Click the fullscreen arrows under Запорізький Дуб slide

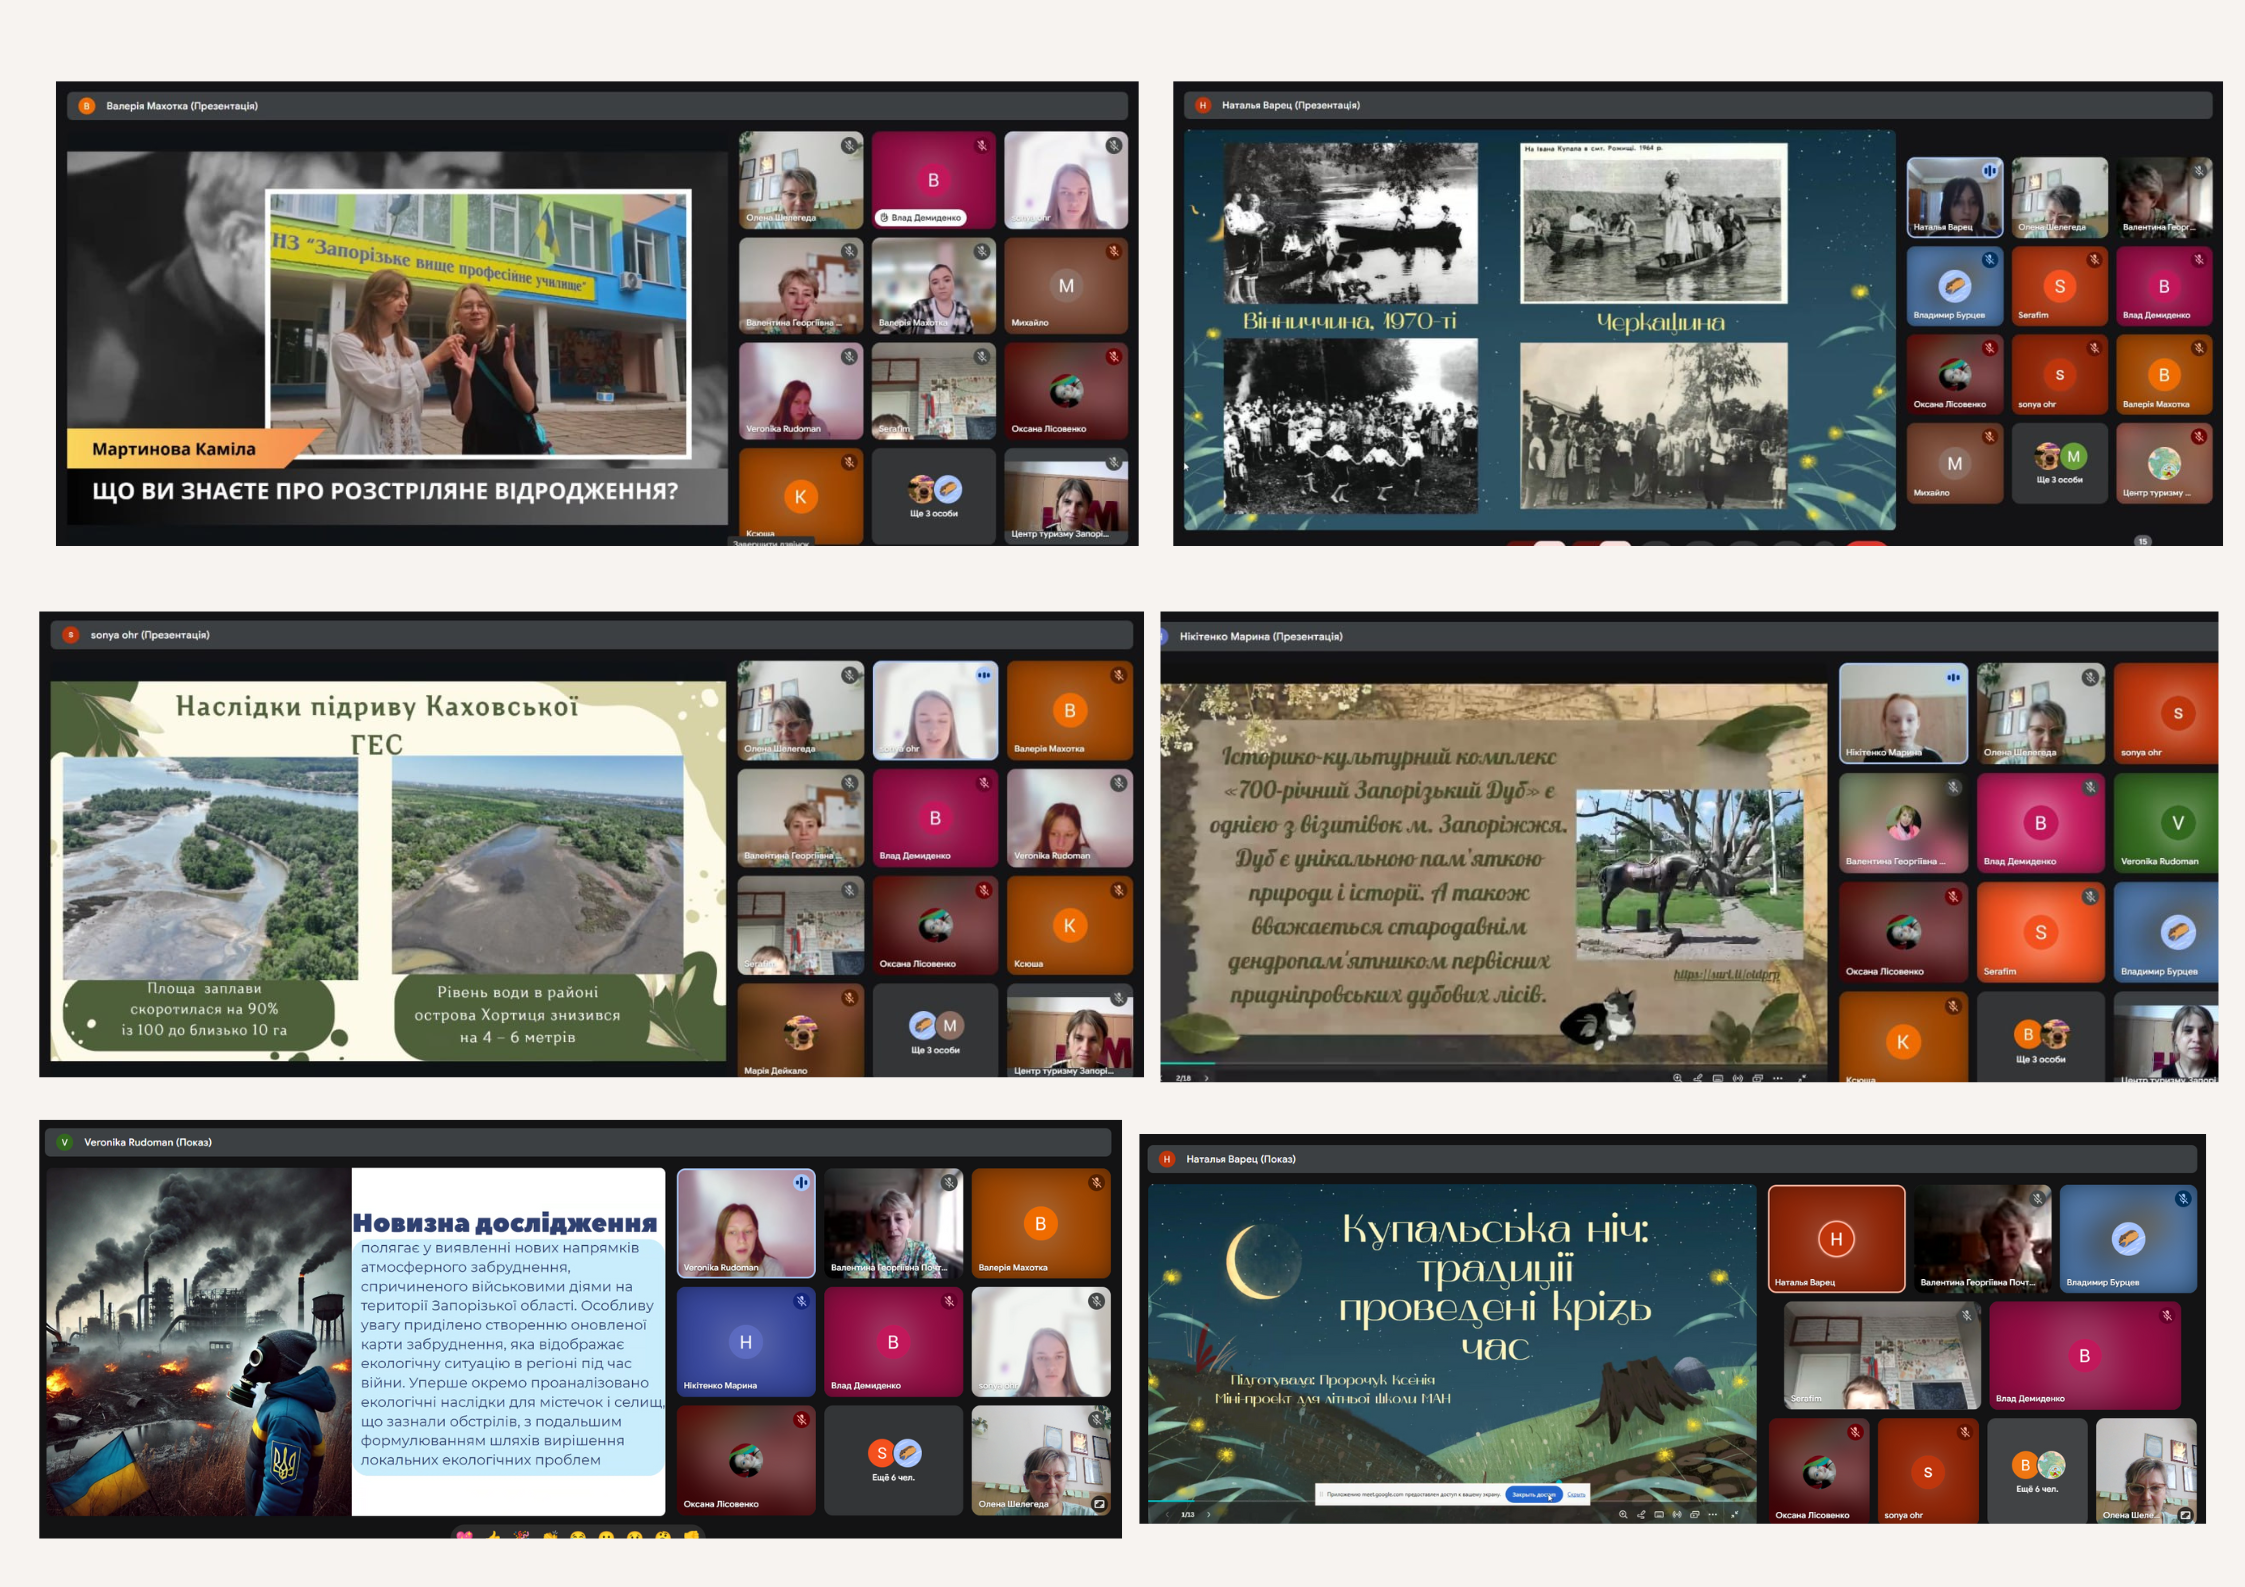(1802, 1078)
